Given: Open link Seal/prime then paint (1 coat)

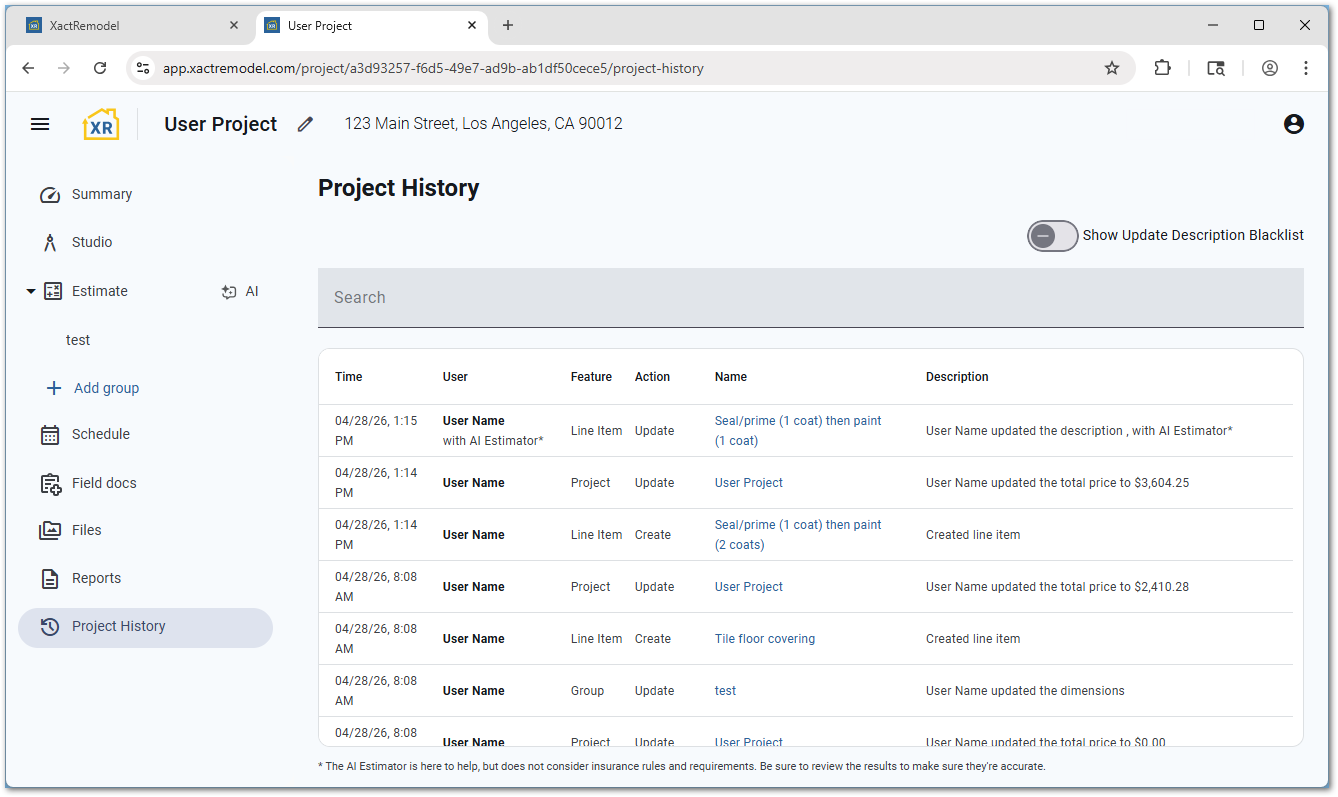Looking at the screenshot, I should coord(798,431).
